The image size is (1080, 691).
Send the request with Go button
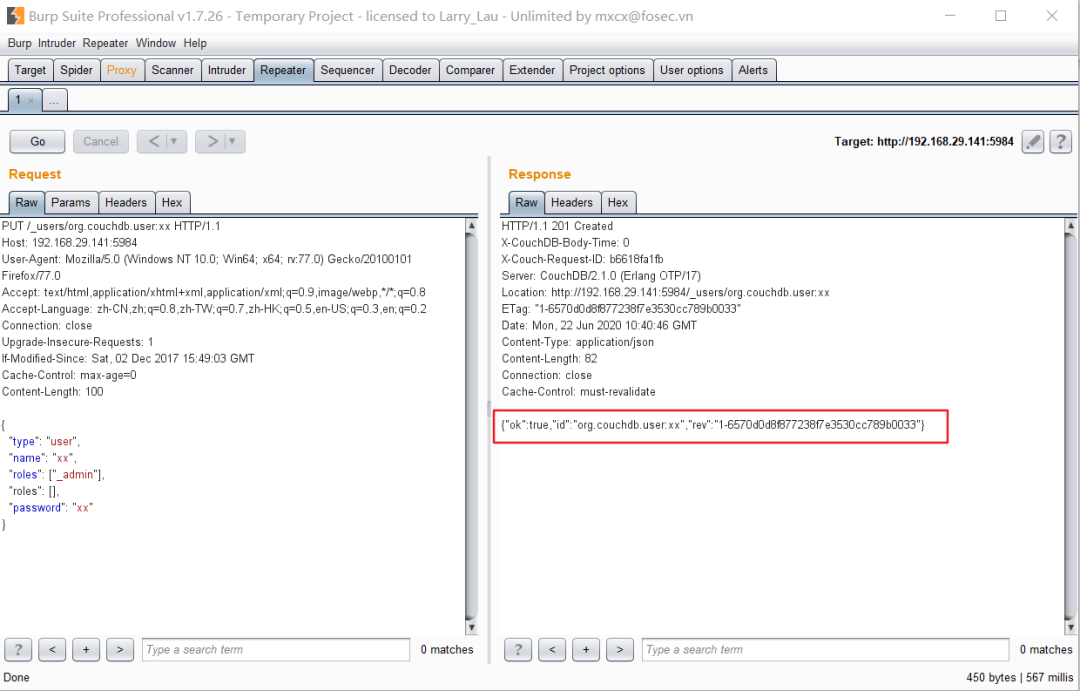[37, 141]
